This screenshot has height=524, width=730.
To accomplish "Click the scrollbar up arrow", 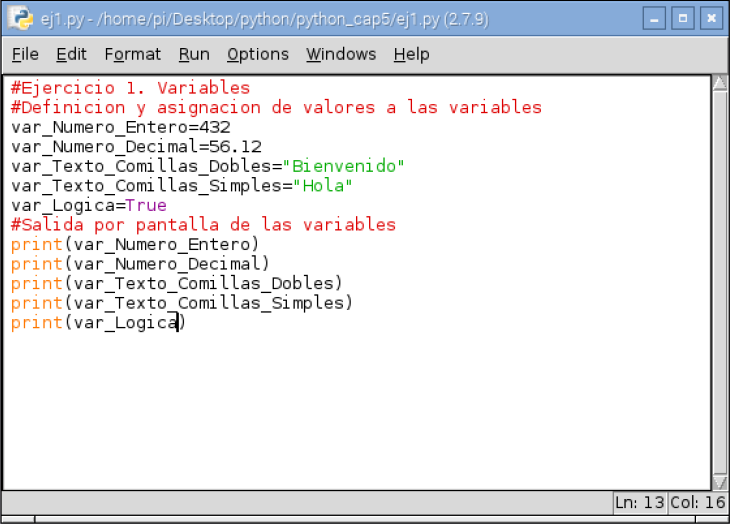I will click(720, 83).
